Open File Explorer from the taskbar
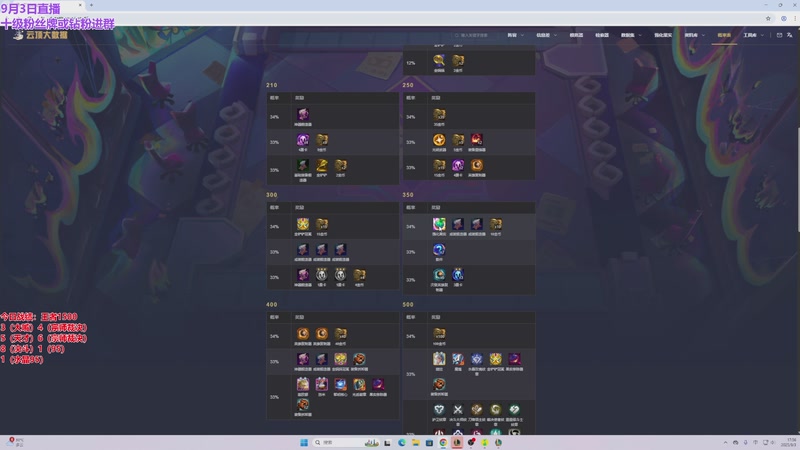 (x=415, y=442)
